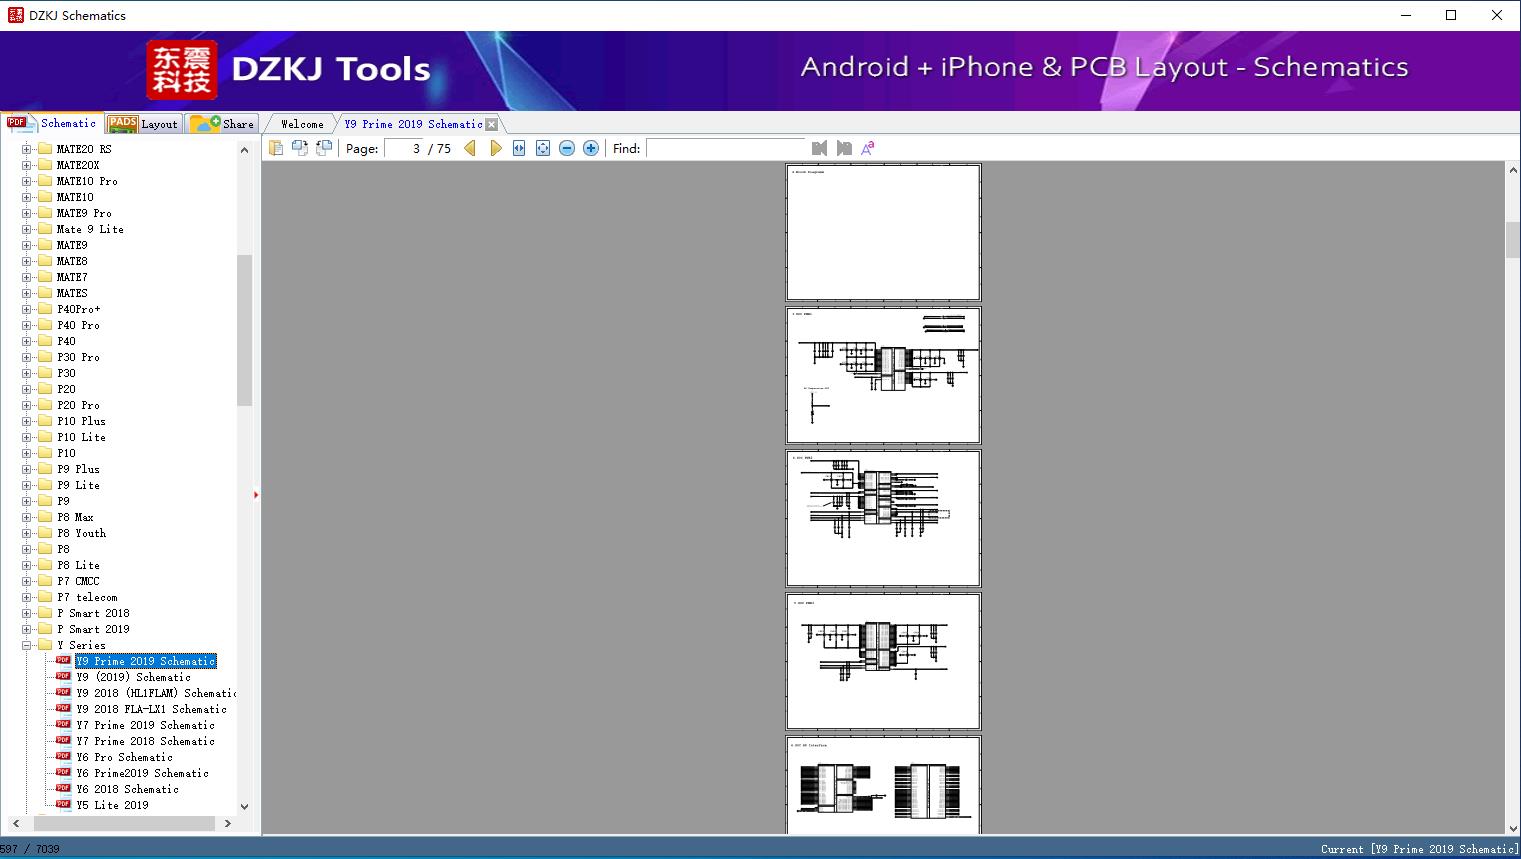This screenshot has height=859, width=1521.
Task: Click the find next icon
Action: click(x=844, y=148)
